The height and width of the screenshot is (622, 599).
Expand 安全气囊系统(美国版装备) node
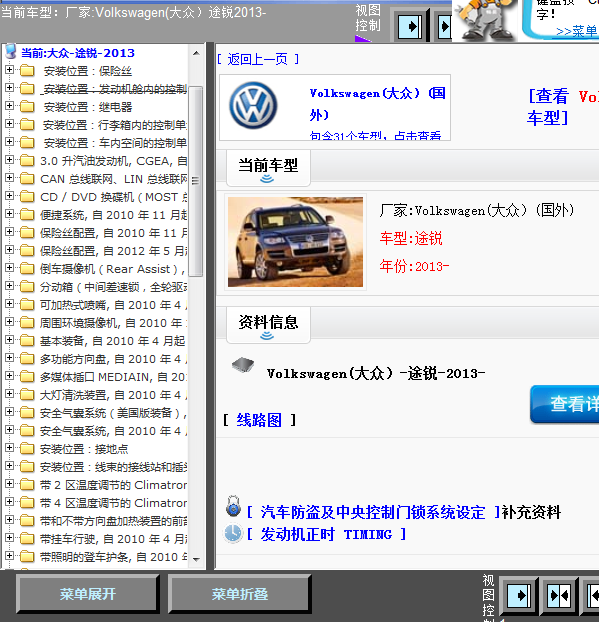click(x=9, y=412)
